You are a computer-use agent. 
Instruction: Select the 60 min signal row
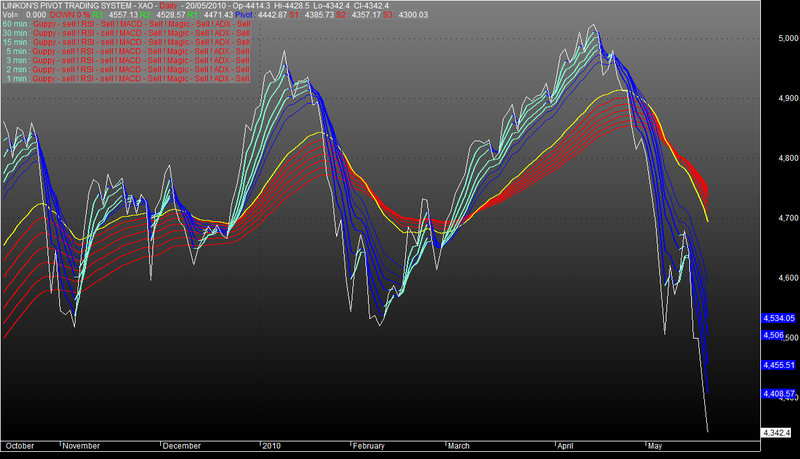(x=126, y=24)
